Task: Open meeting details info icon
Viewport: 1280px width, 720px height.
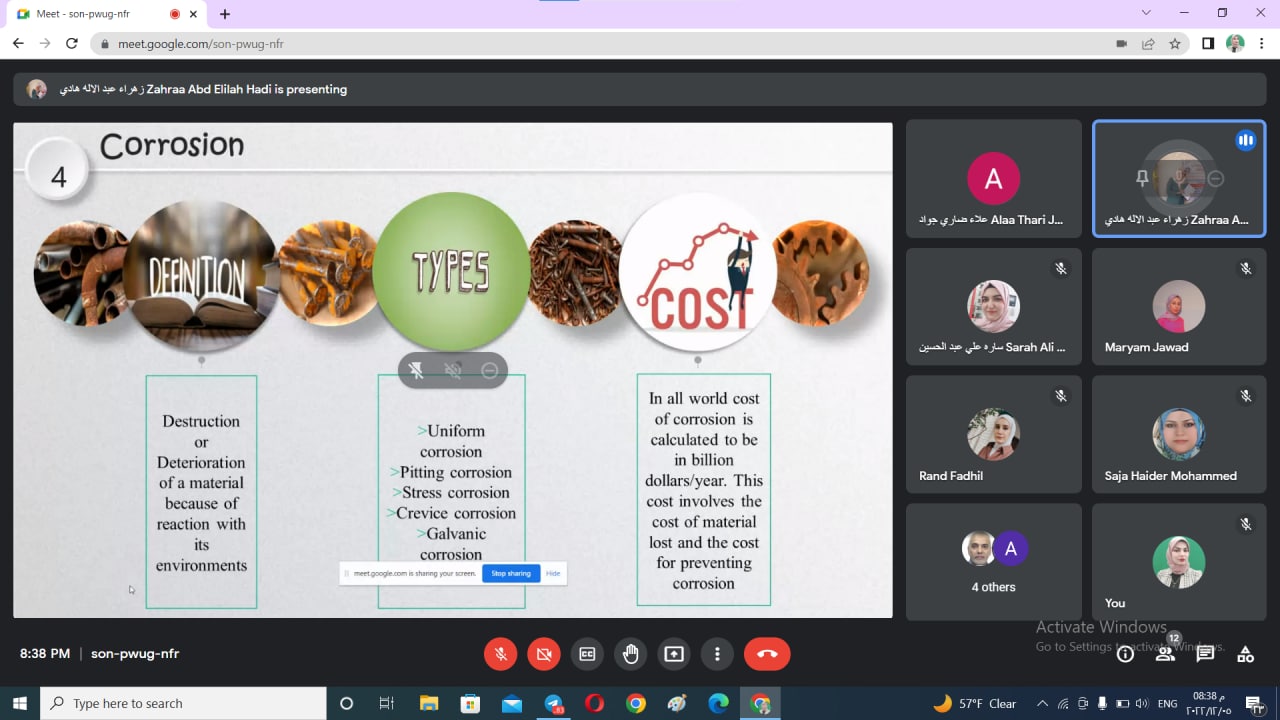Action: click(x=1125, y=654)
